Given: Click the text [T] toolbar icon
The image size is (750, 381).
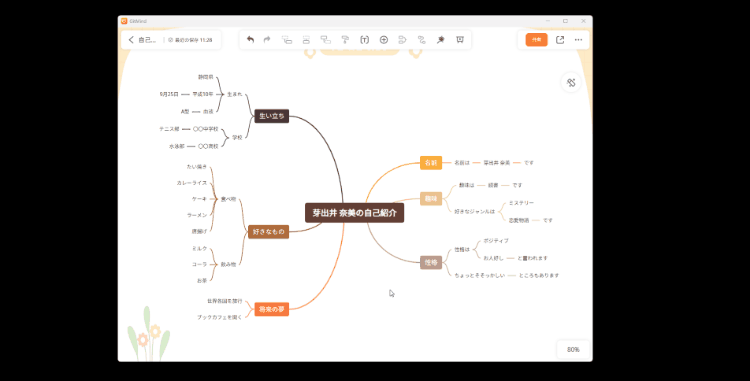Looking at the screenshot, I should pyautogui.click(x=364, y=40).
